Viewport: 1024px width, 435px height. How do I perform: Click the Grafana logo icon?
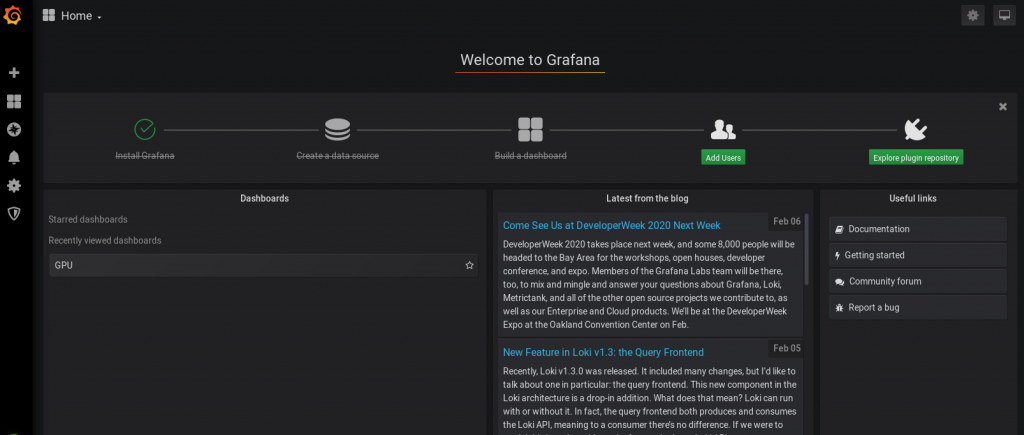click(x=13, y=14)
